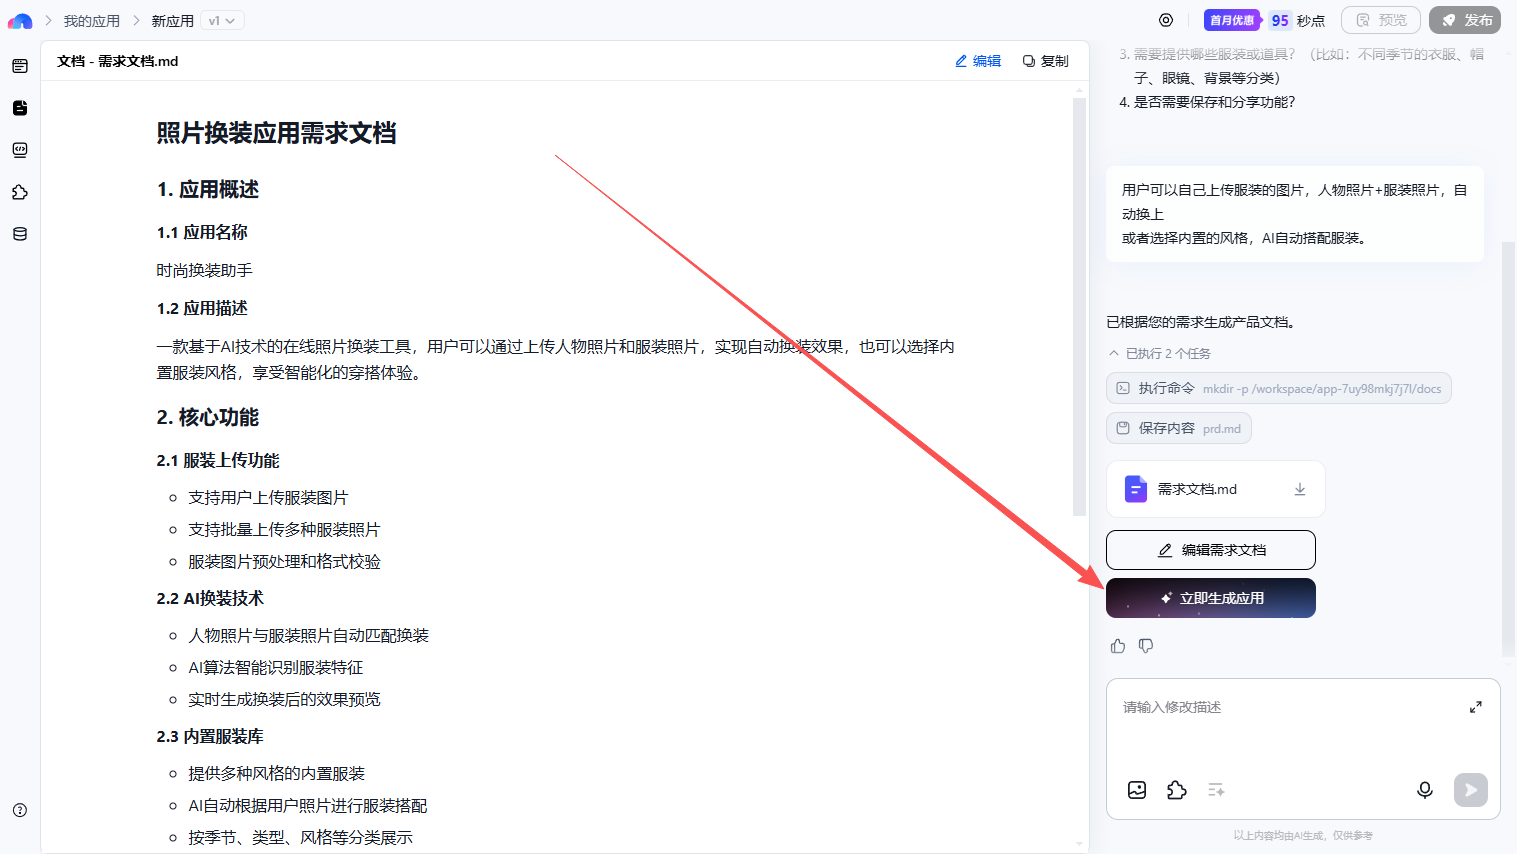This screenshot has height=854, width=1517.
Task: Click the settings hexagon icon in top bar
Action: click(x=1166, y=20)
